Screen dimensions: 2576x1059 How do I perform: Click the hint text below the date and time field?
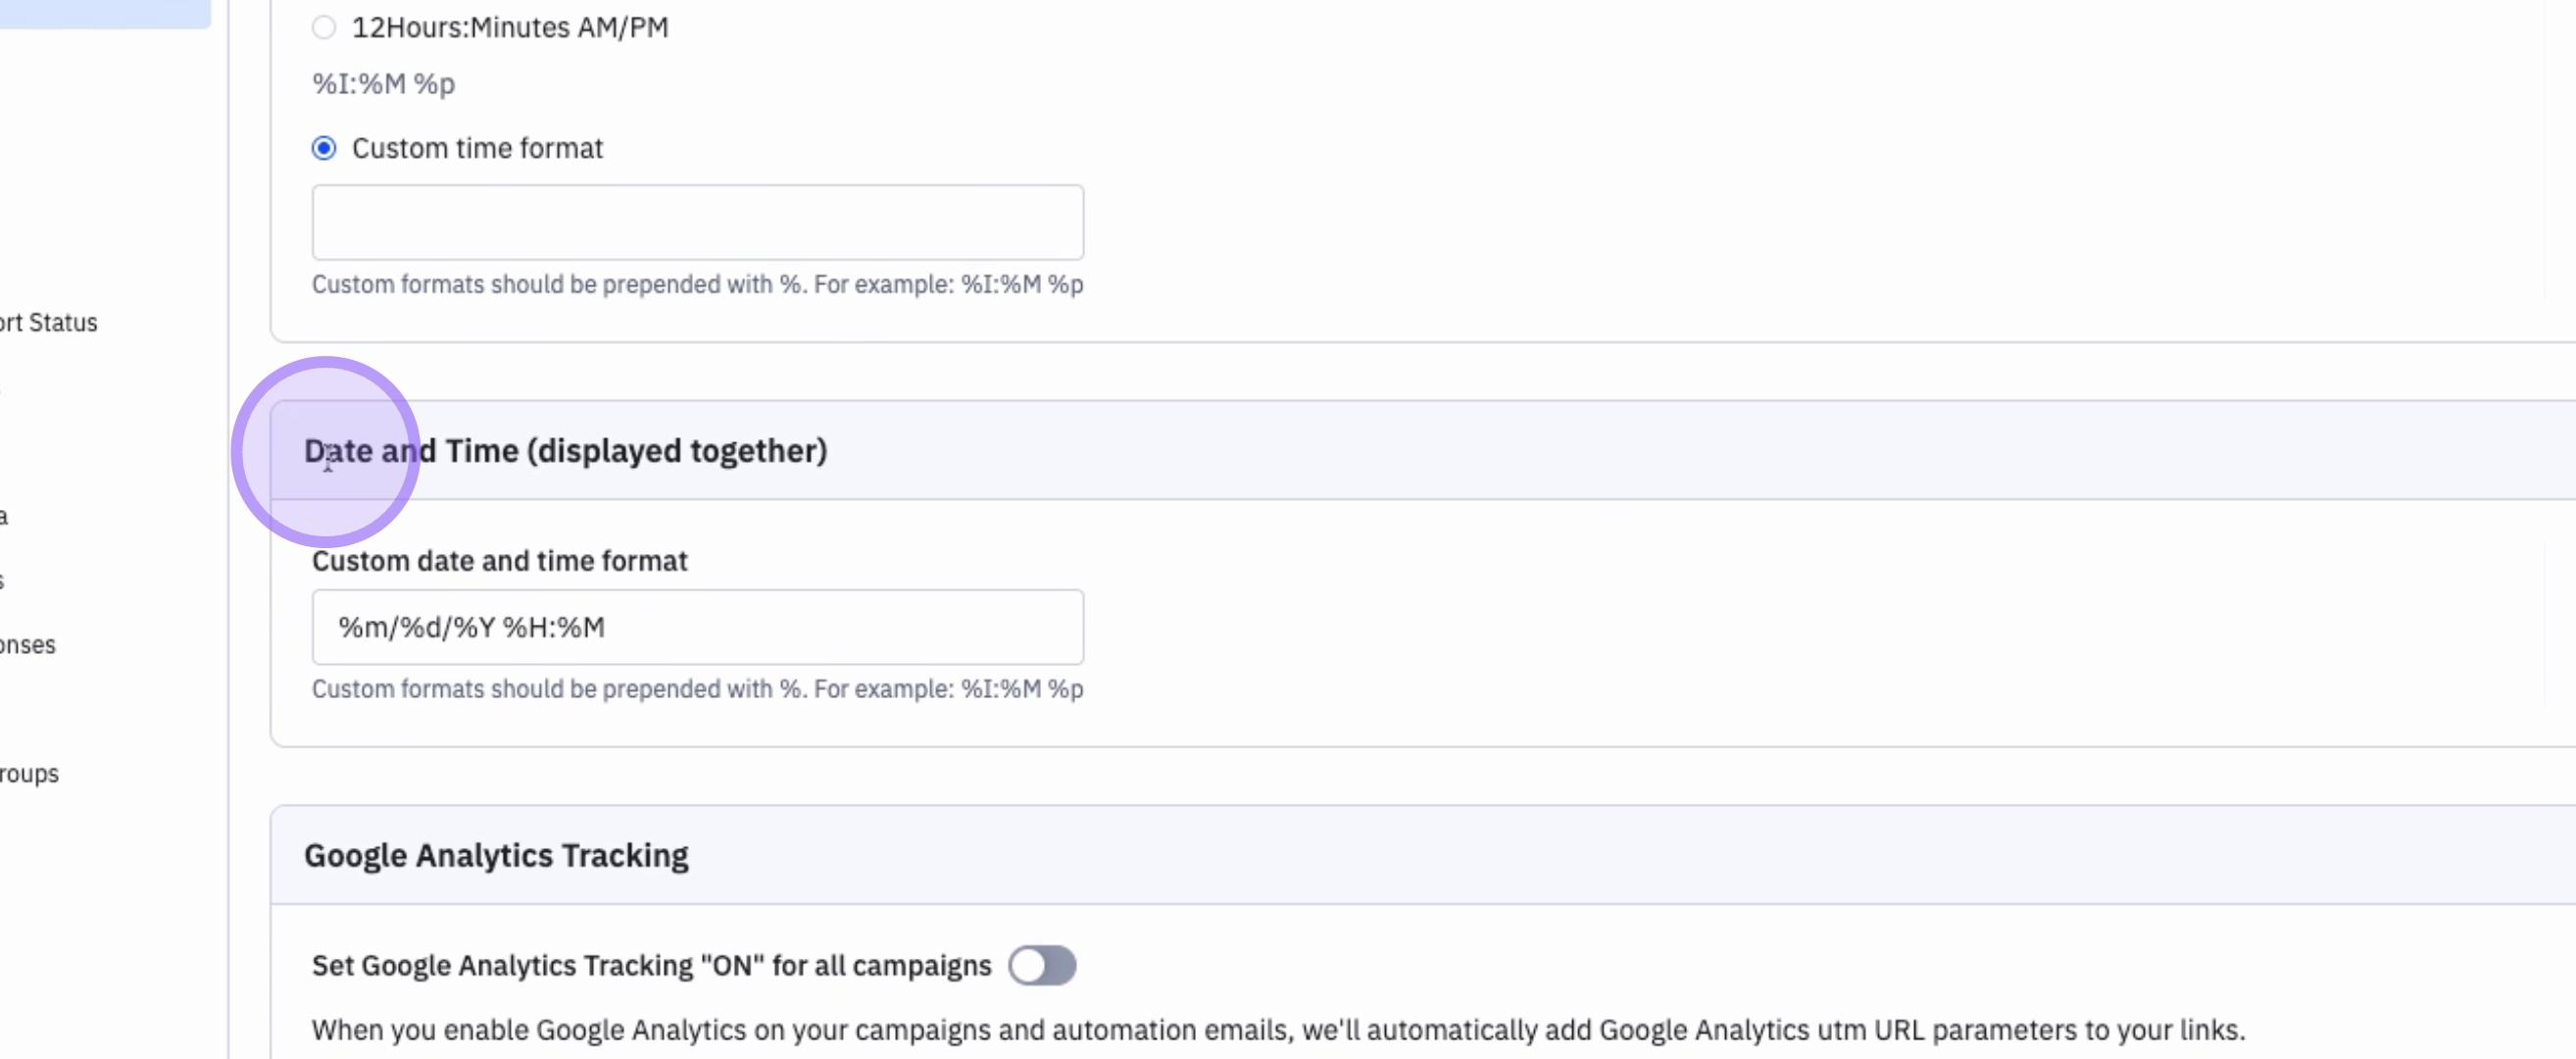697,689
